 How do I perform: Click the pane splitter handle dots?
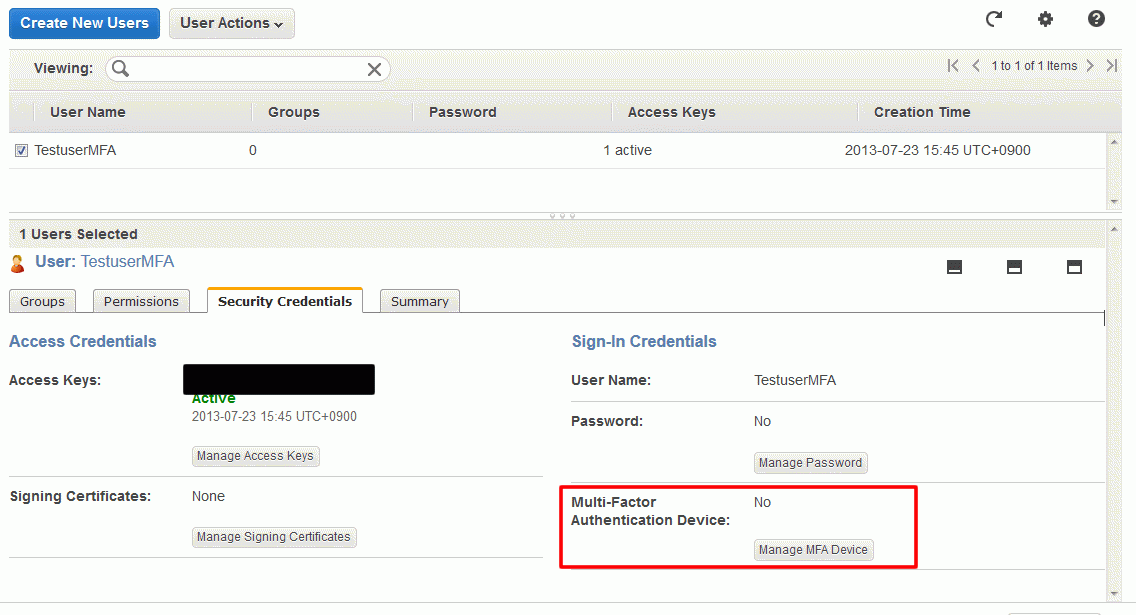pyautogui.click(x=562, y=216)
